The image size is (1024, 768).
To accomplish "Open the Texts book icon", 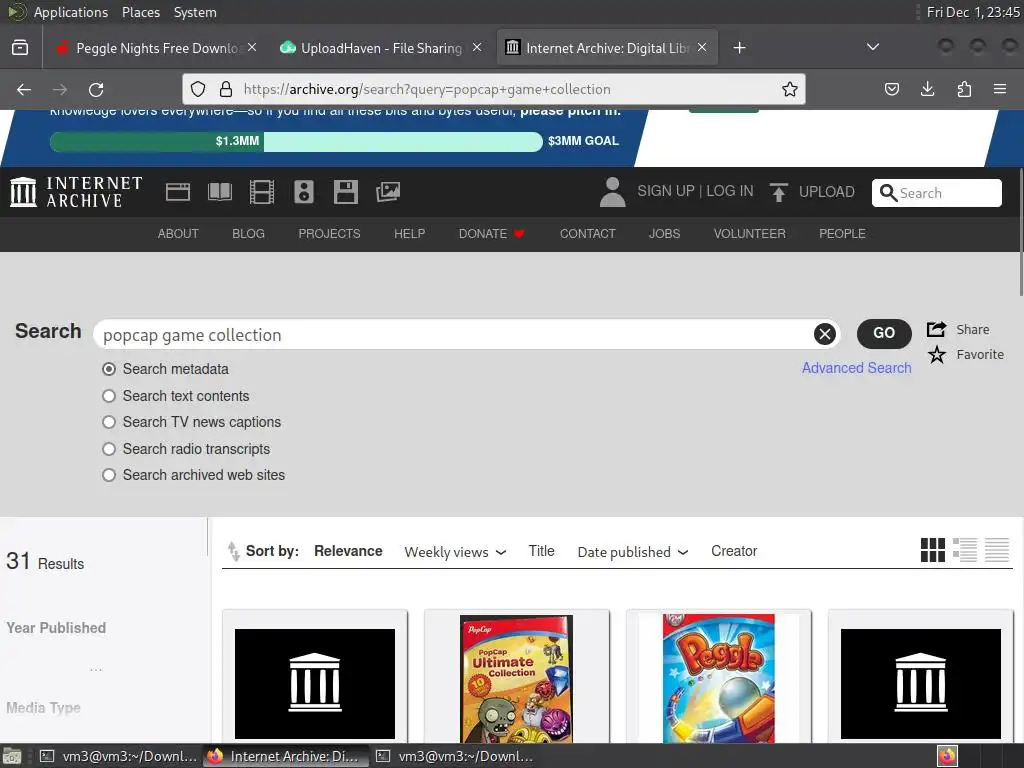I will coord(219,192).
